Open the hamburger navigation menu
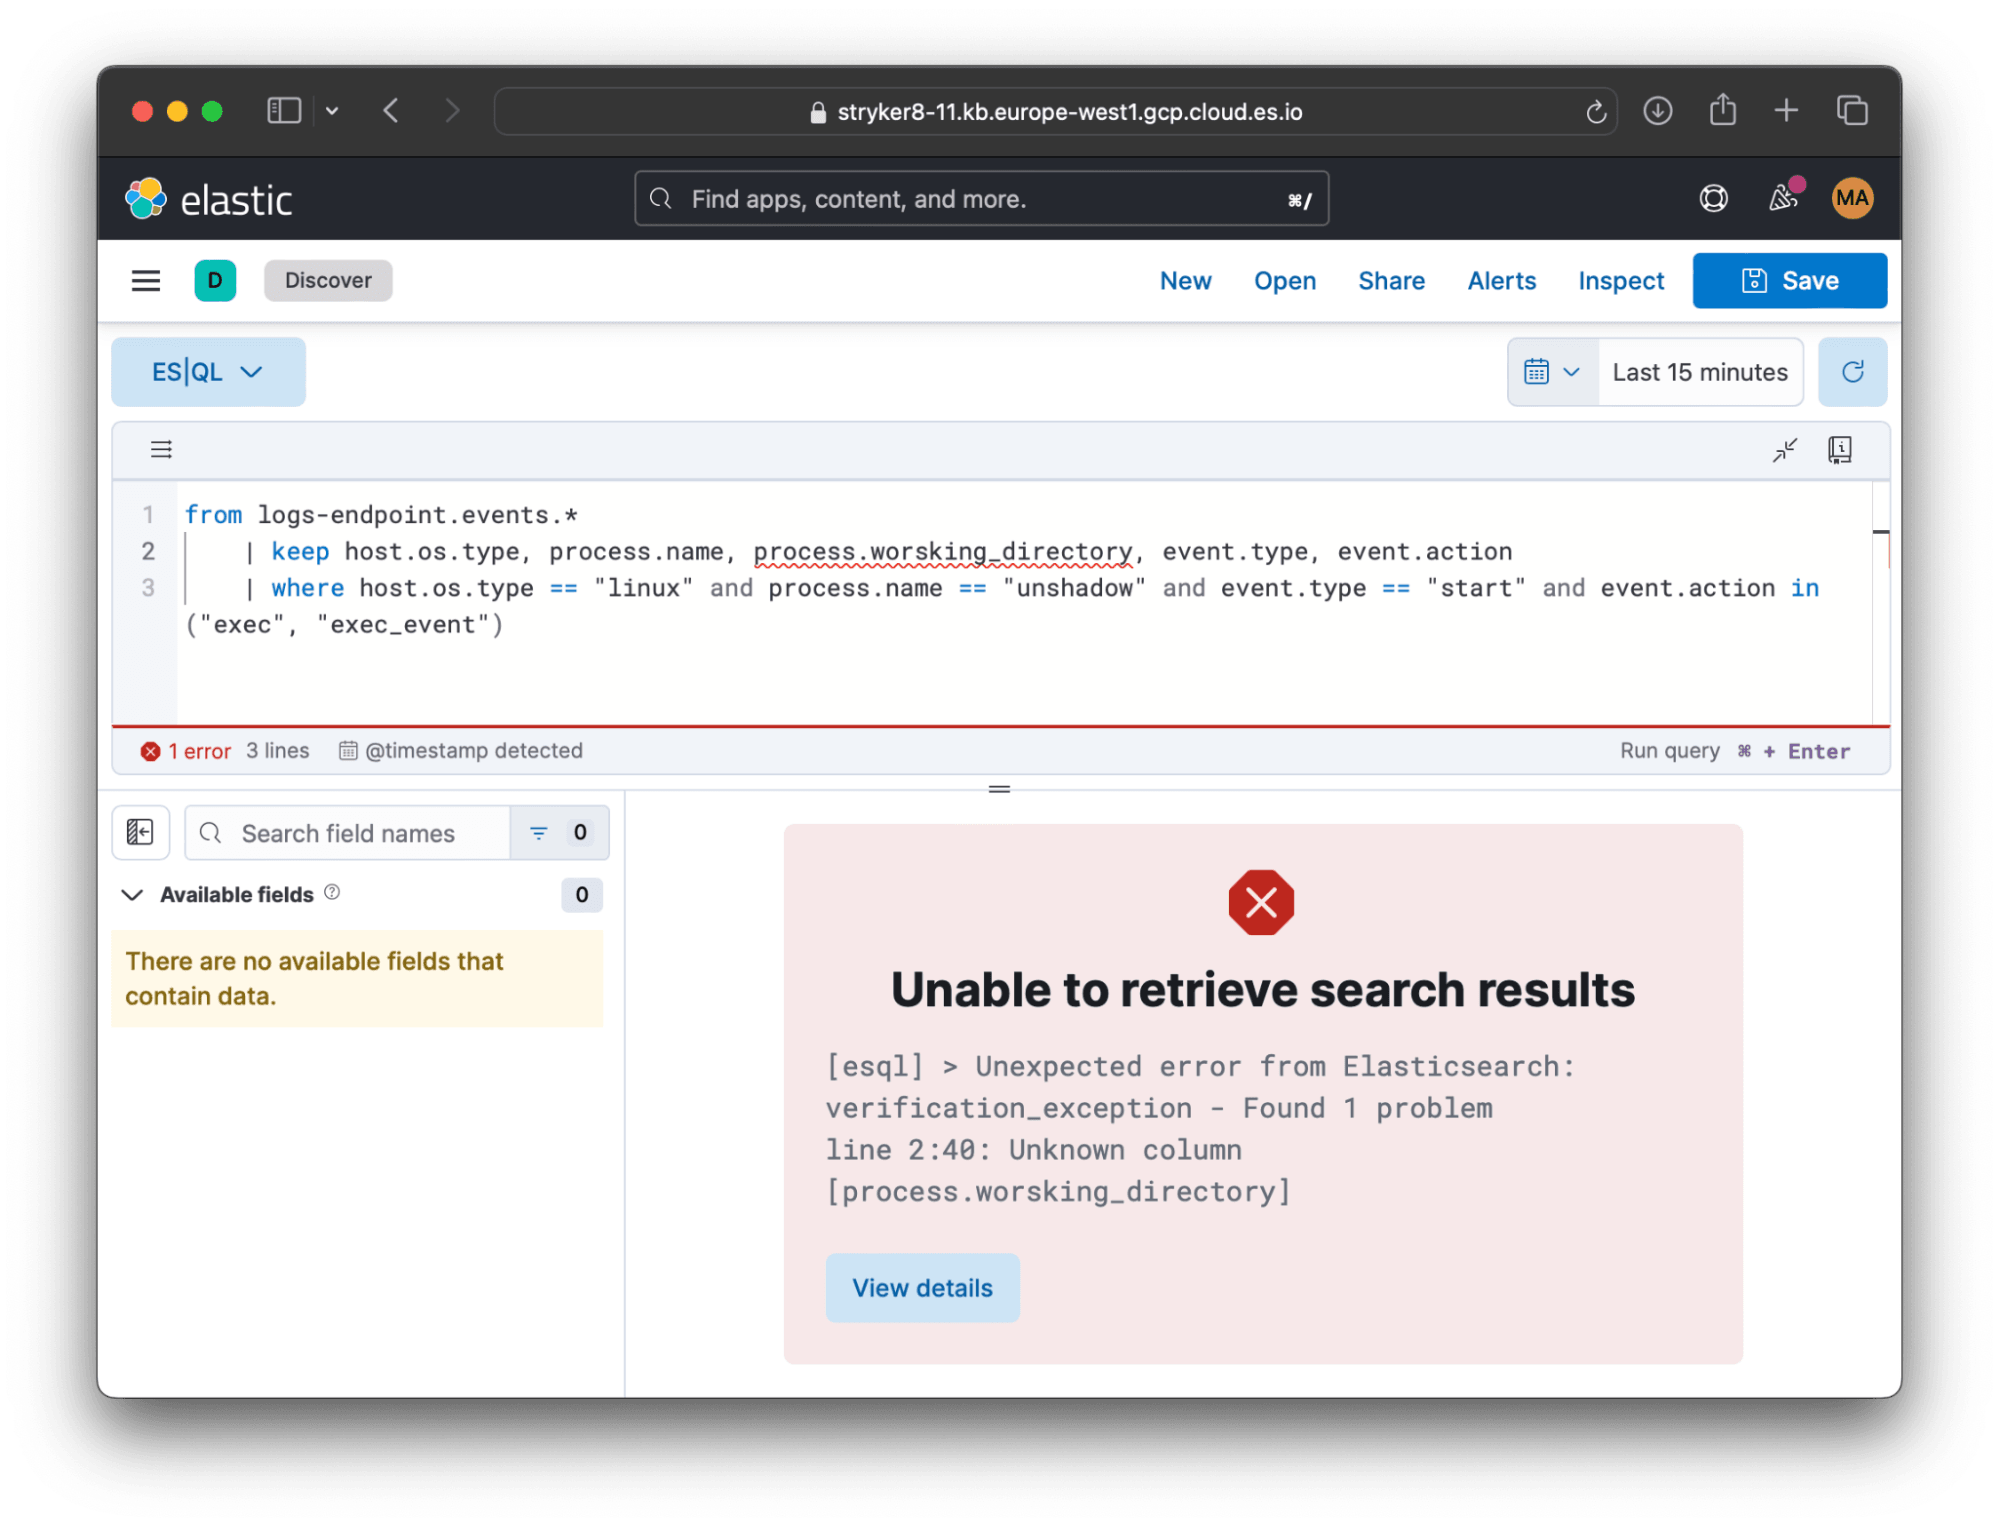The image size is (1999, 1527). coord(146,280)
